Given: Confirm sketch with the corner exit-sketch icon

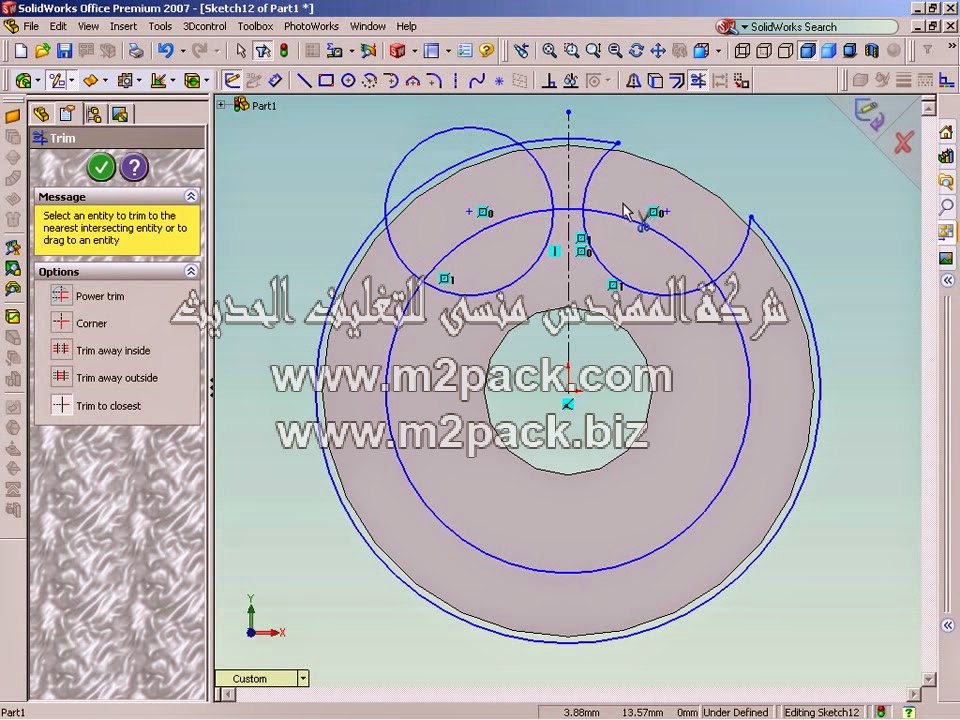Looking at the screenshot, I should (869, 114).
